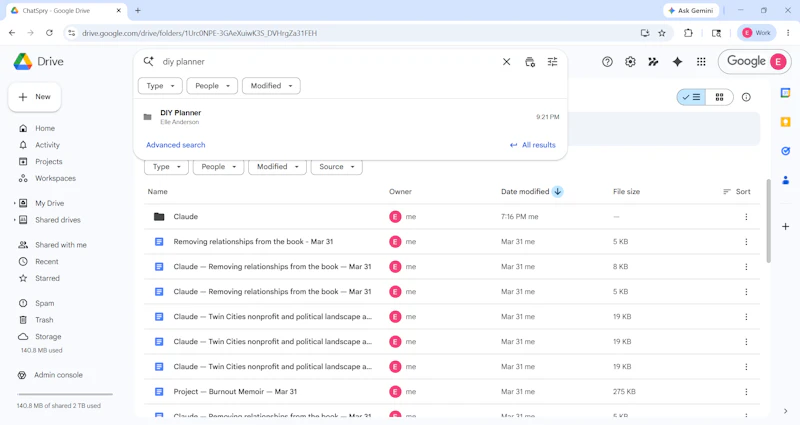This screenshot has width=800, height=425.
Task: Reload the page
Action: [x=49, y=33]
